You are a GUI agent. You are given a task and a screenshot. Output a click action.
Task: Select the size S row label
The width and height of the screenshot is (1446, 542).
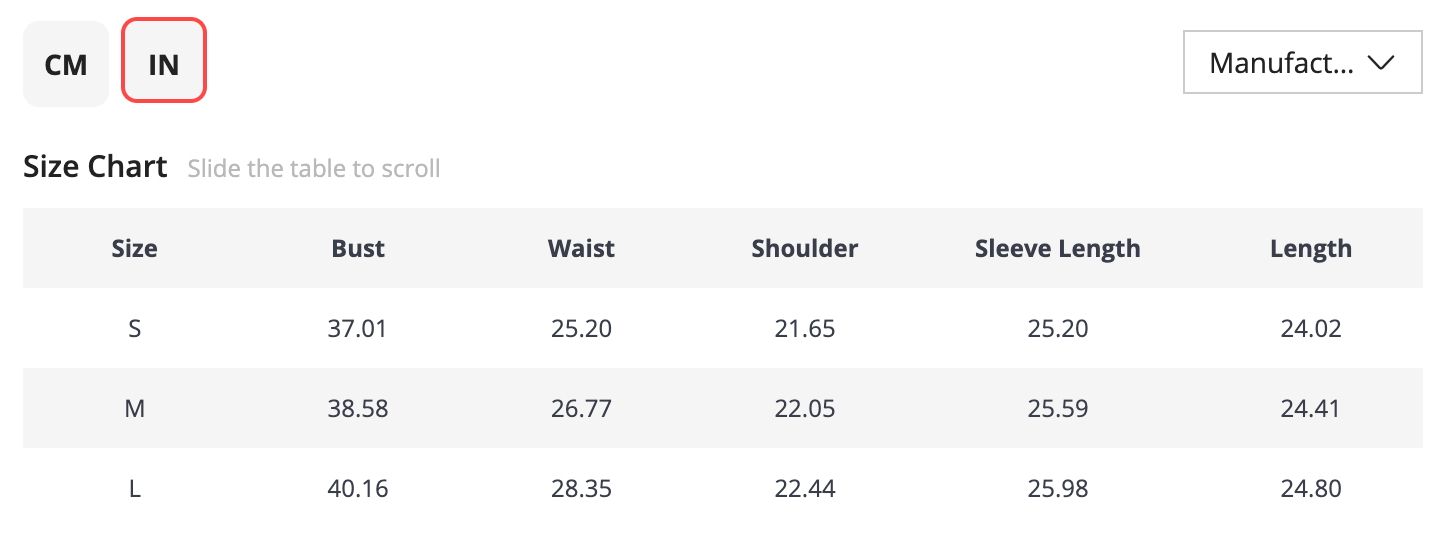[134, 328]
